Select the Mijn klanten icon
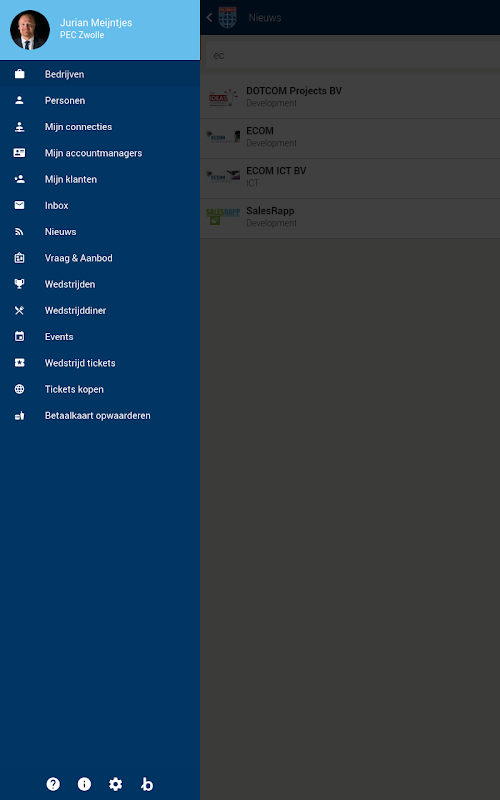The height and width of the screenshot is (800, 500). click(x=19, y=179)
